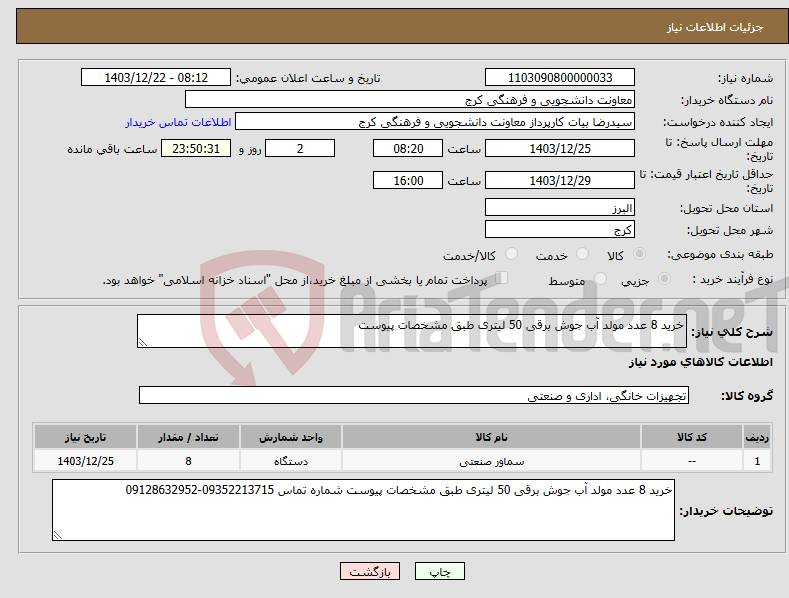The width and height of the screenshot is (789, 598).
Task: Click the چاپ (print) button
Action: tap(439, 571)
